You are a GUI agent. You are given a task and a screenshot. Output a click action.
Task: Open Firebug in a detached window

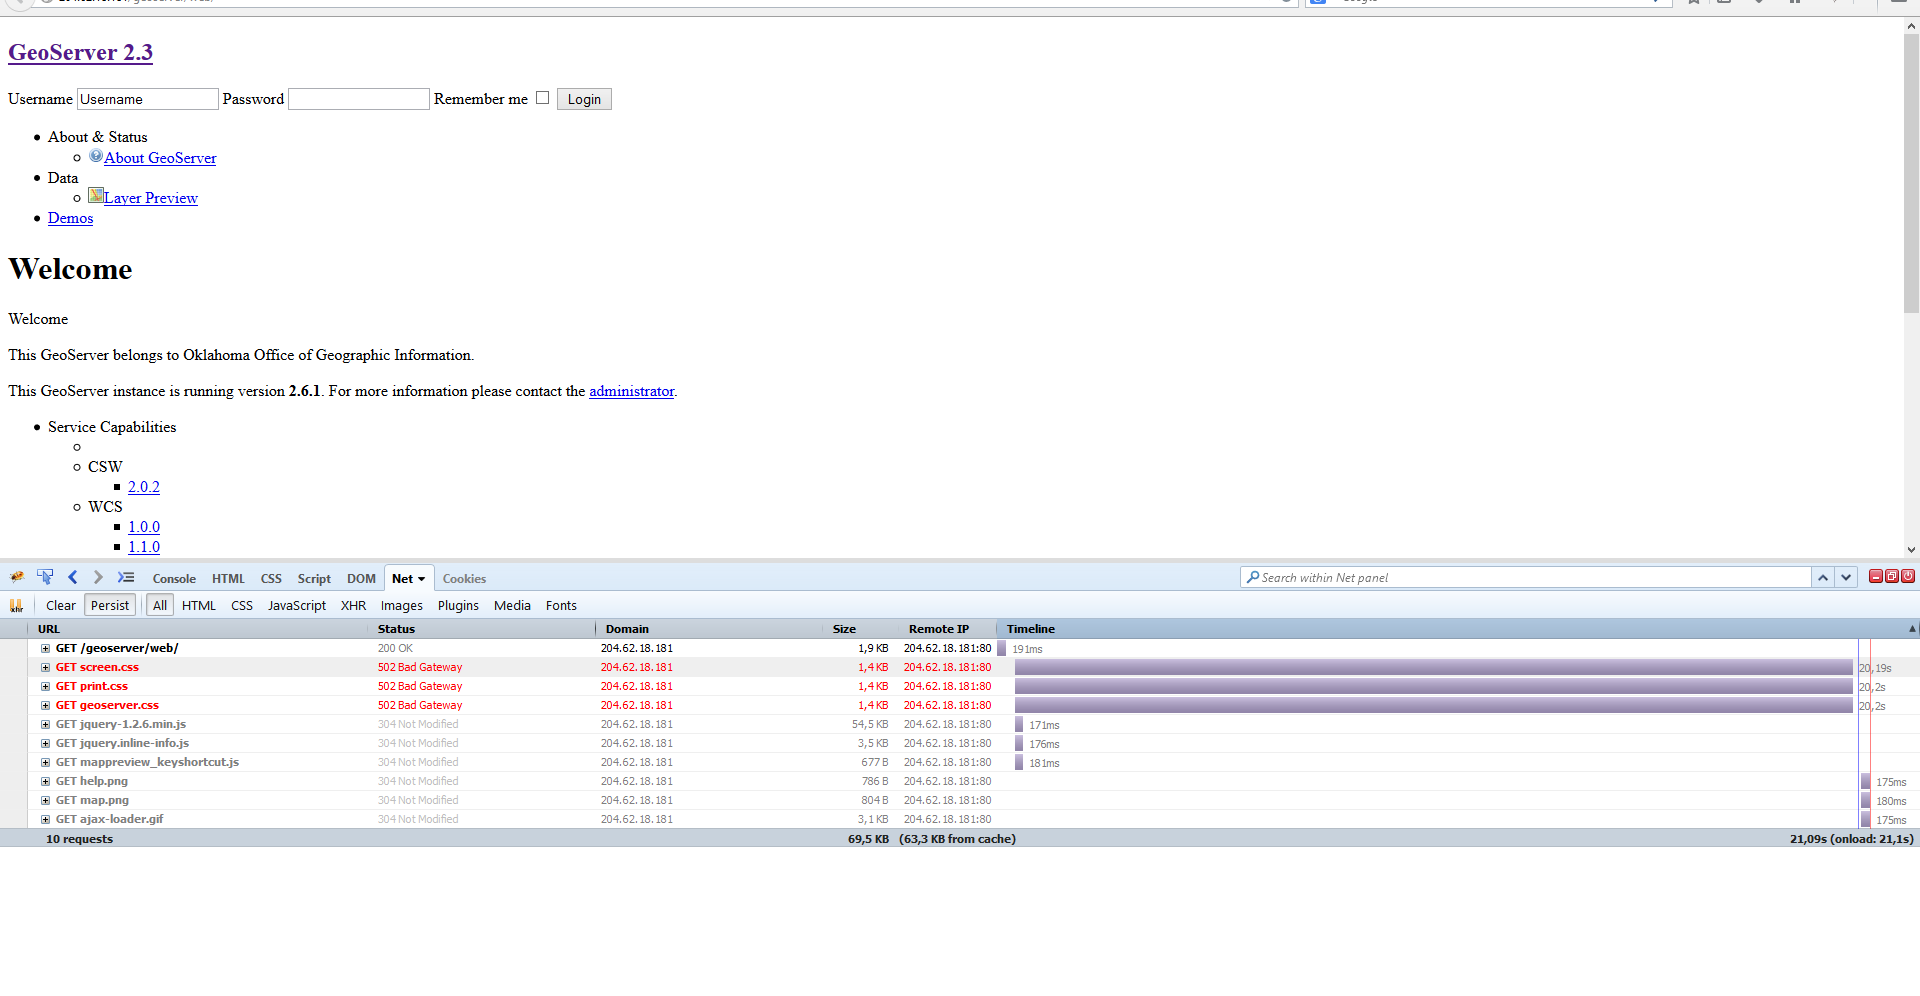(x=1892, y=576)
